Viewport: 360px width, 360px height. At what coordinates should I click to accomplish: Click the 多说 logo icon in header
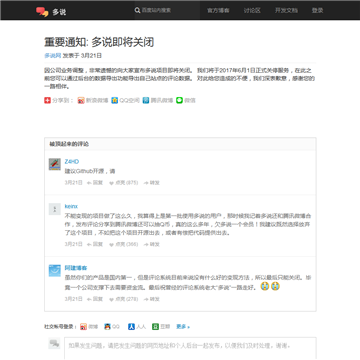tap(42, 12)
